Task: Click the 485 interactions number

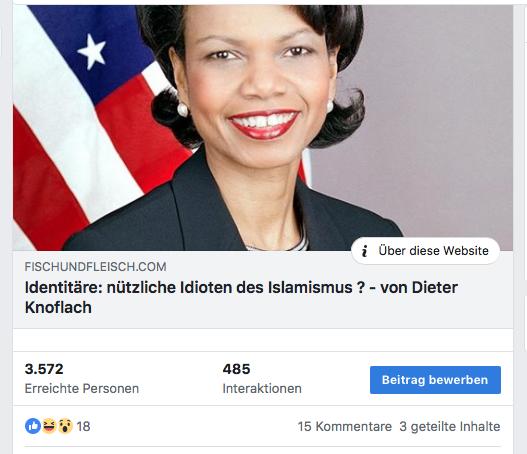Action: [236, 369]
